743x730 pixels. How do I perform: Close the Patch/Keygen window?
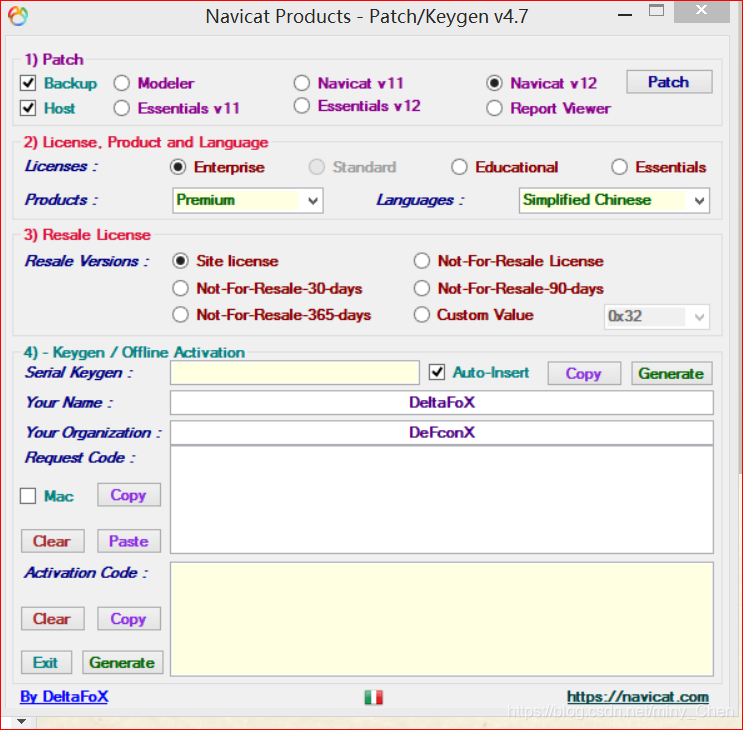[x=702, y=11]
